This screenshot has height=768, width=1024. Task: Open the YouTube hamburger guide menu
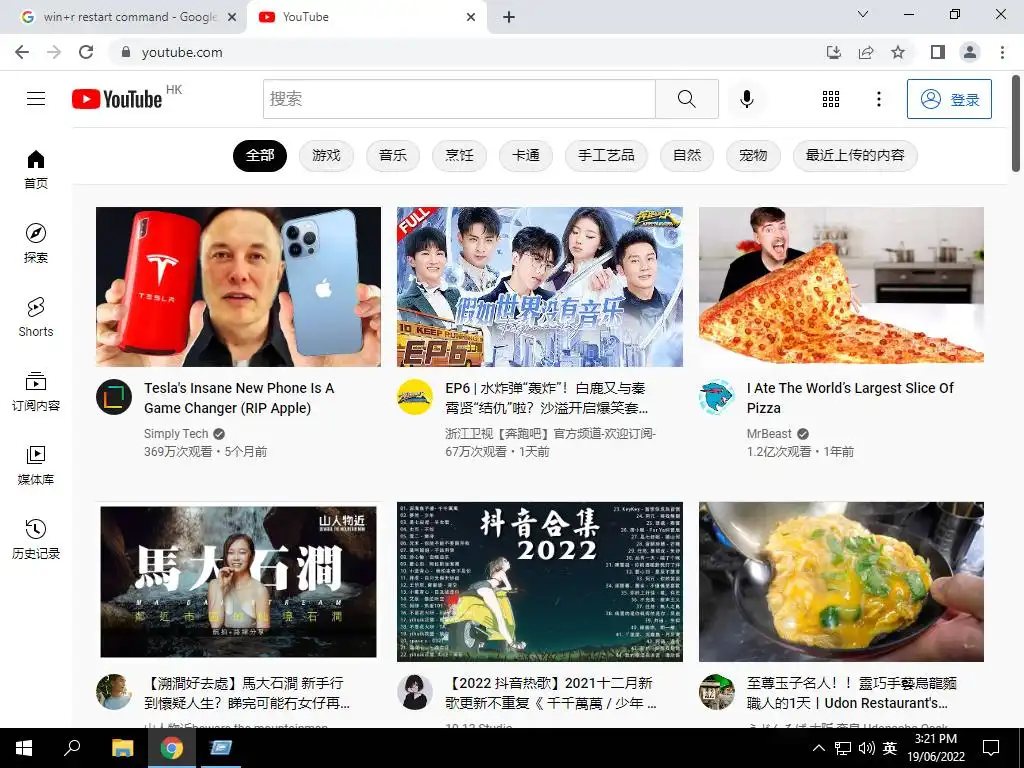point(36,99)
